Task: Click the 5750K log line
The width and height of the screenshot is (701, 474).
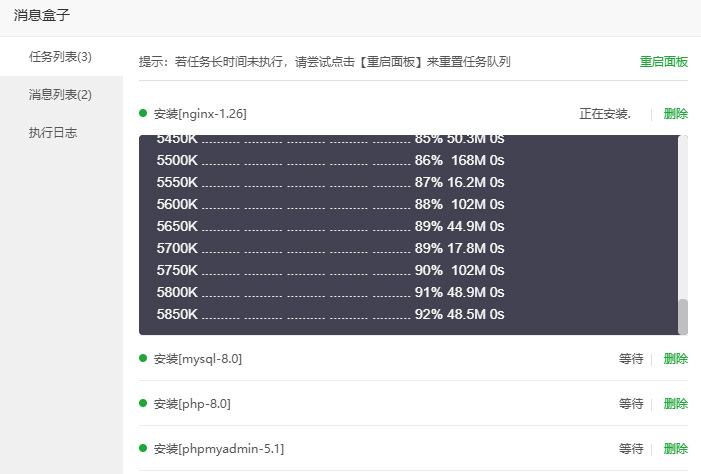Action: pos(330,270)
